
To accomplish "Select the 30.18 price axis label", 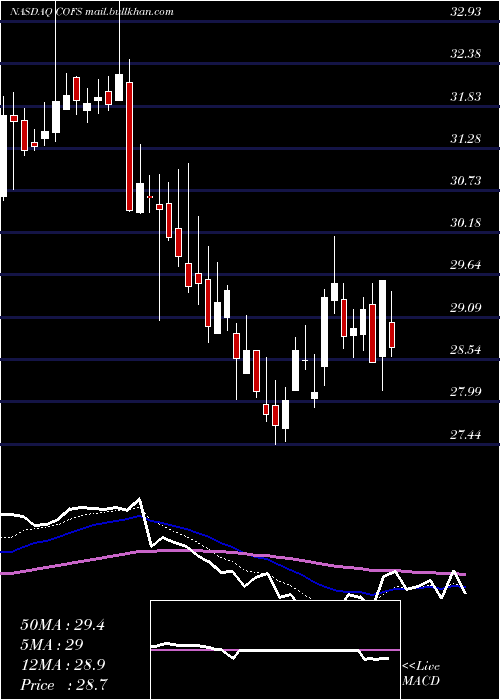I will pos(466,223).
